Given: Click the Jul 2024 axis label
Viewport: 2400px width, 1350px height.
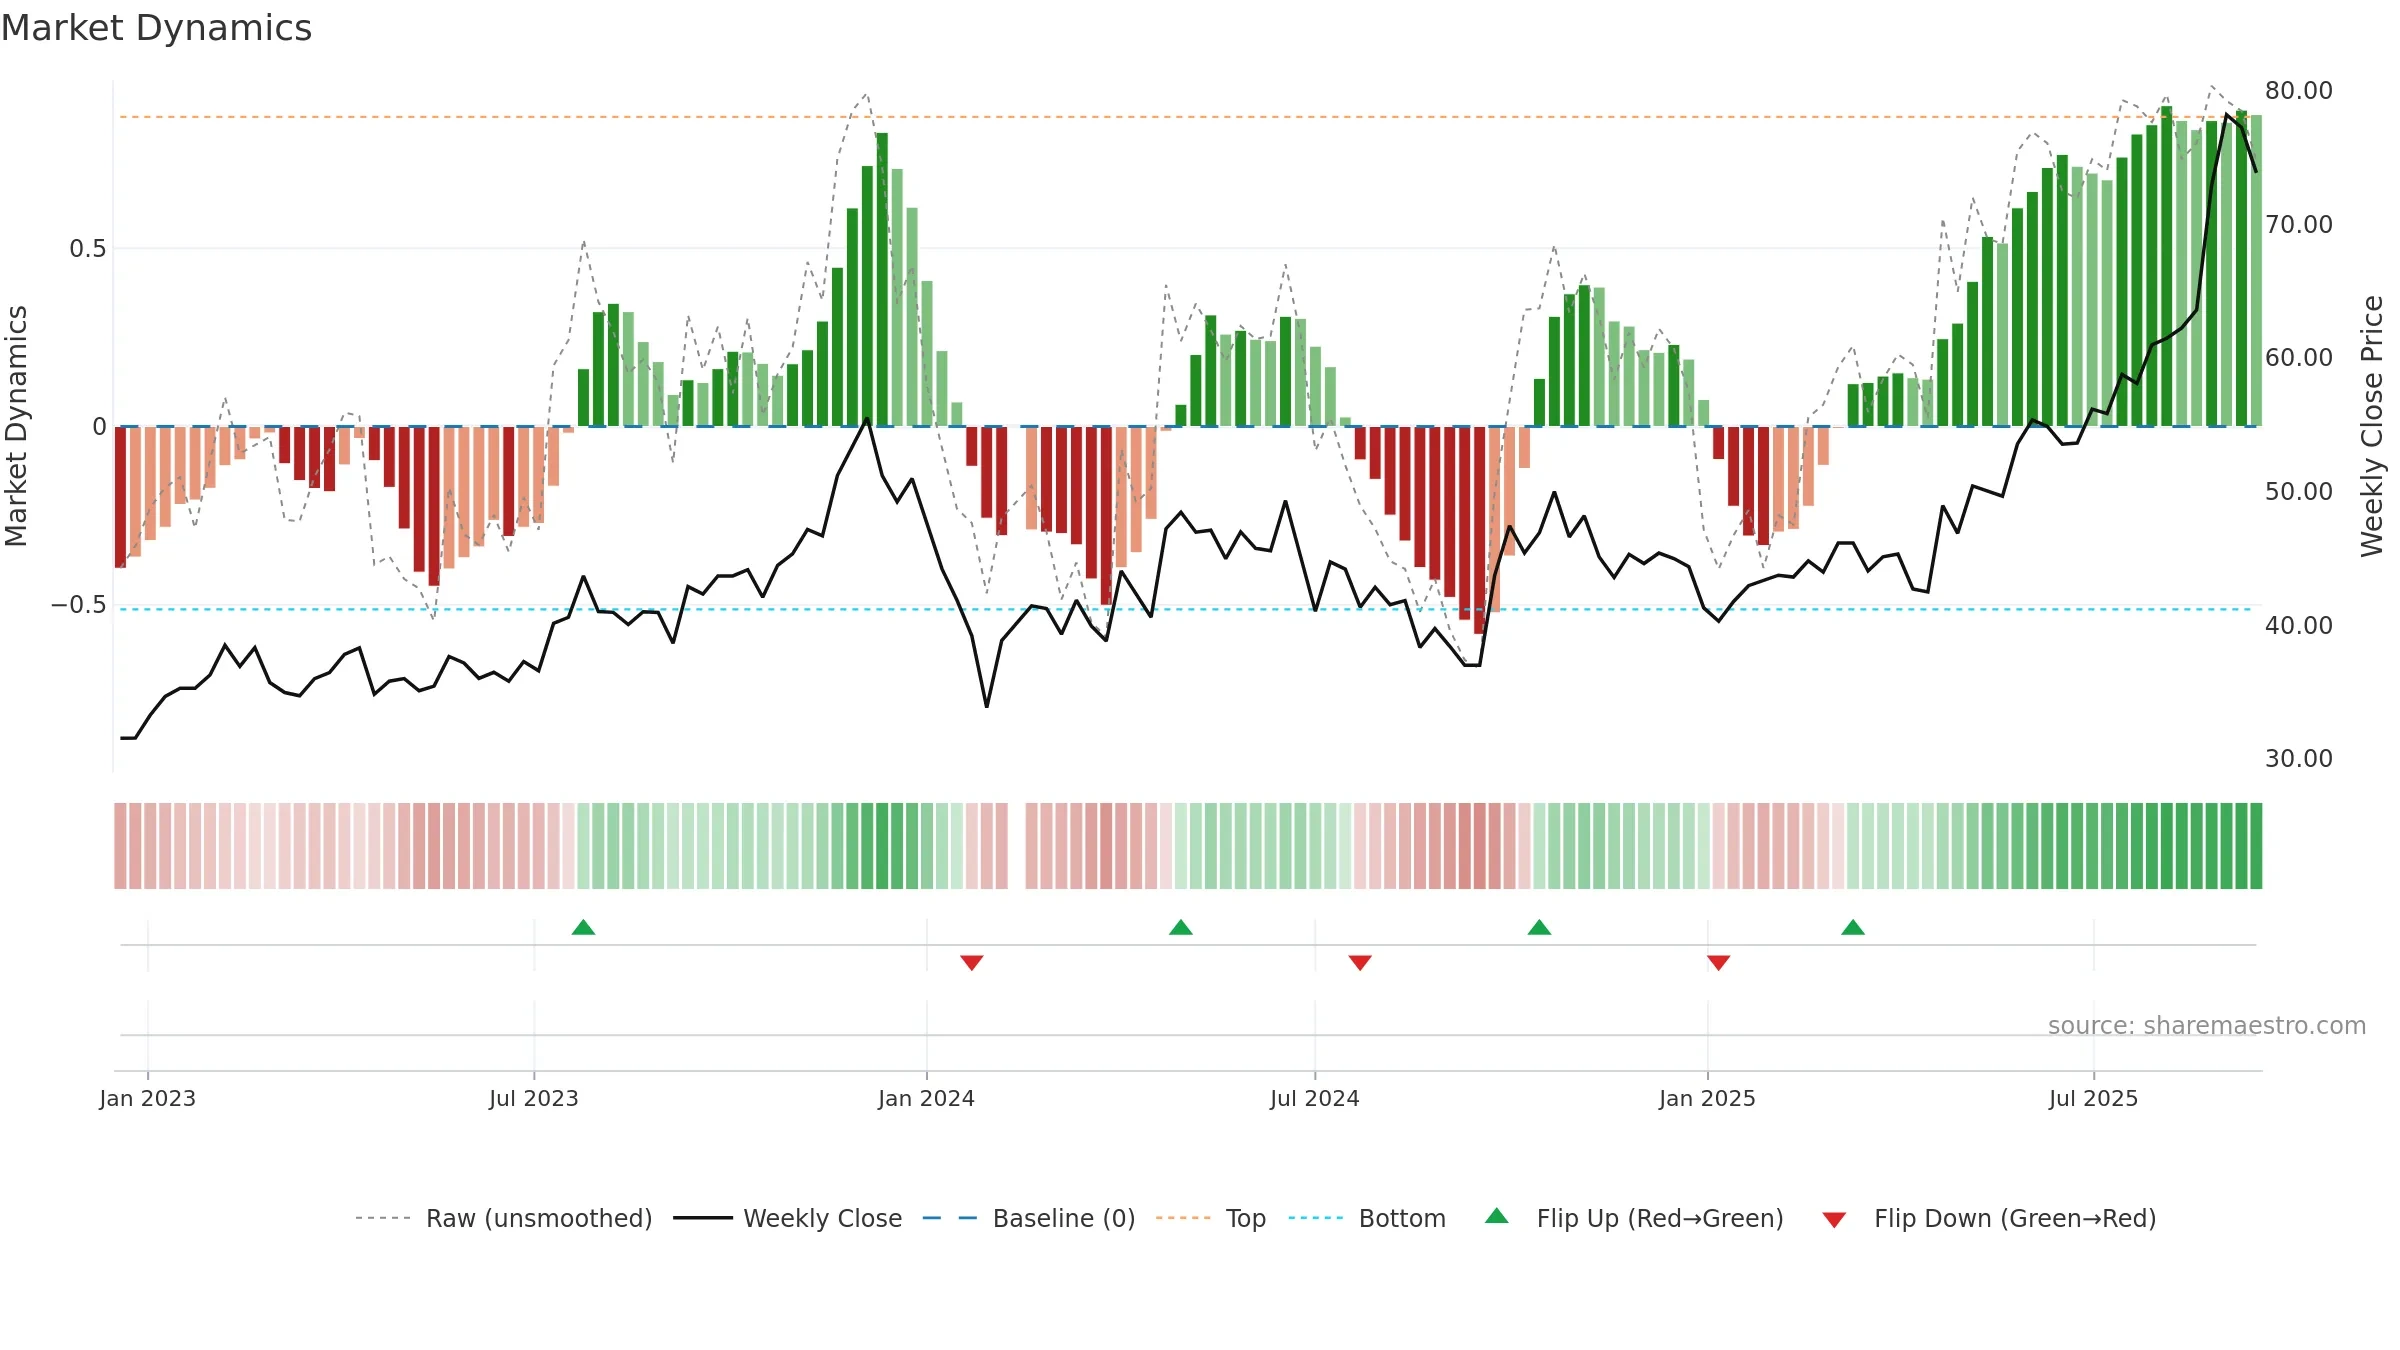Looking at the screenshot, I should (1315, 1098).
